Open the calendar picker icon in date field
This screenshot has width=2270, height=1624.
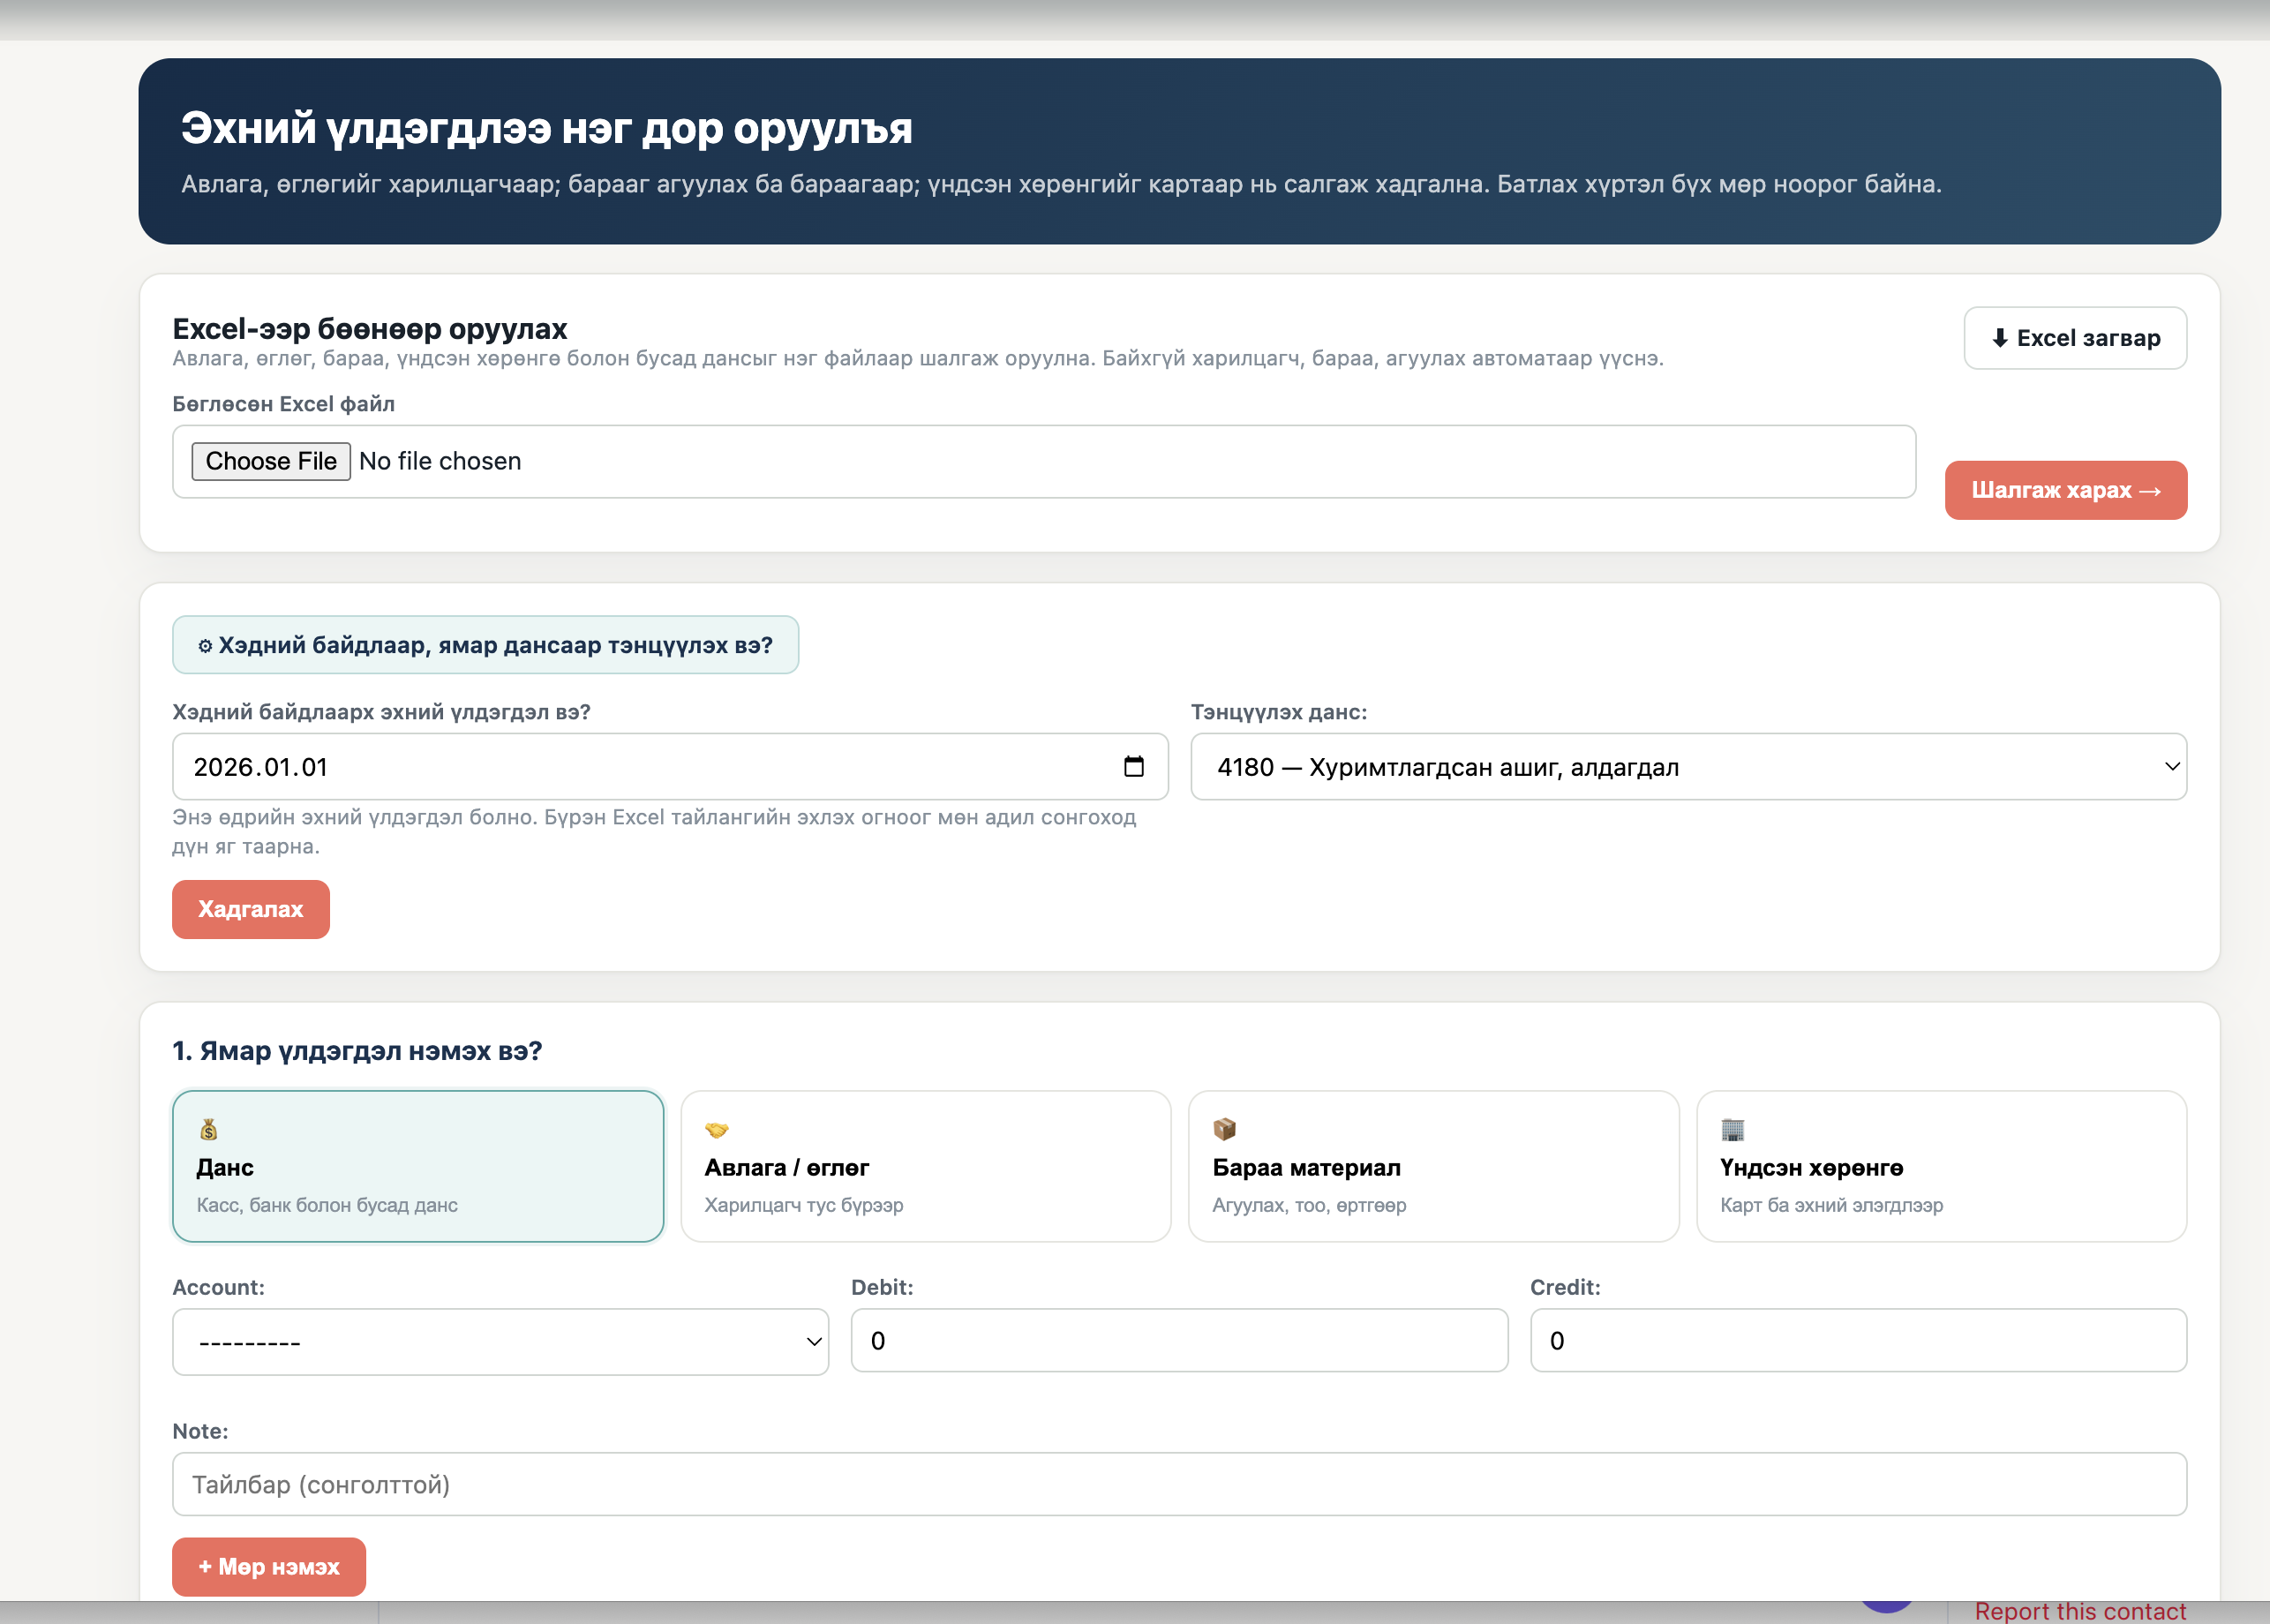tap(1134, 767)
